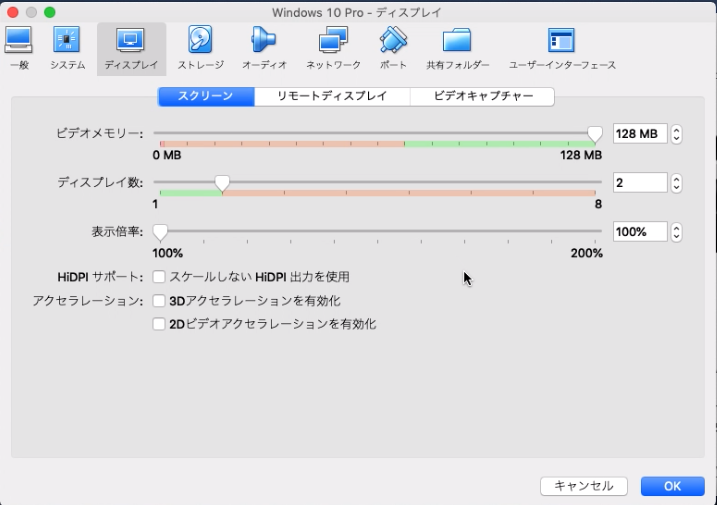Open the ネットワーク settings icon
The width and height of the screenshot is (717, 505).
click(333, 48)
